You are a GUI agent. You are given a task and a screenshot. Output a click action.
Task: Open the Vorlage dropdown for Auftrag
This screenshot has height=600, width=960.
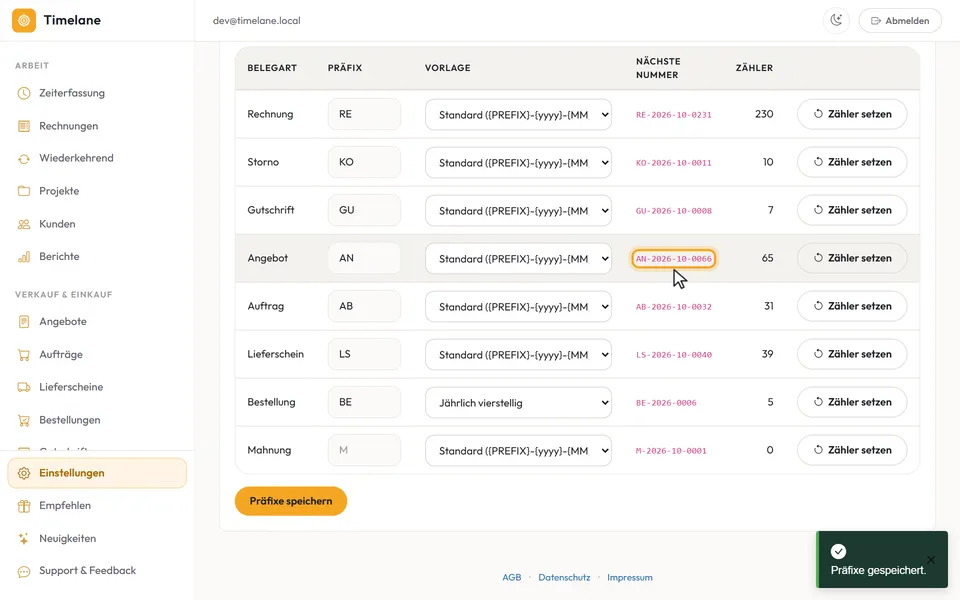pyautogui.click(x=518, y=307)
